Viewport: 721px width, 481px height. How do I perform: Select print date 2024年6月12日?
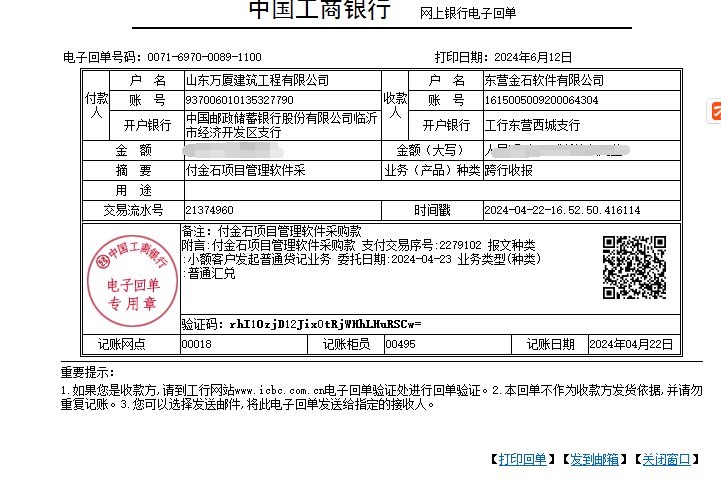click(533, 57)
